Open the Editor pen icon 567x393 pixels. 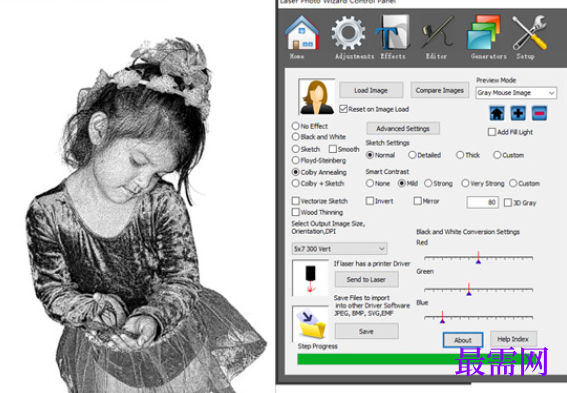point(438,33)
